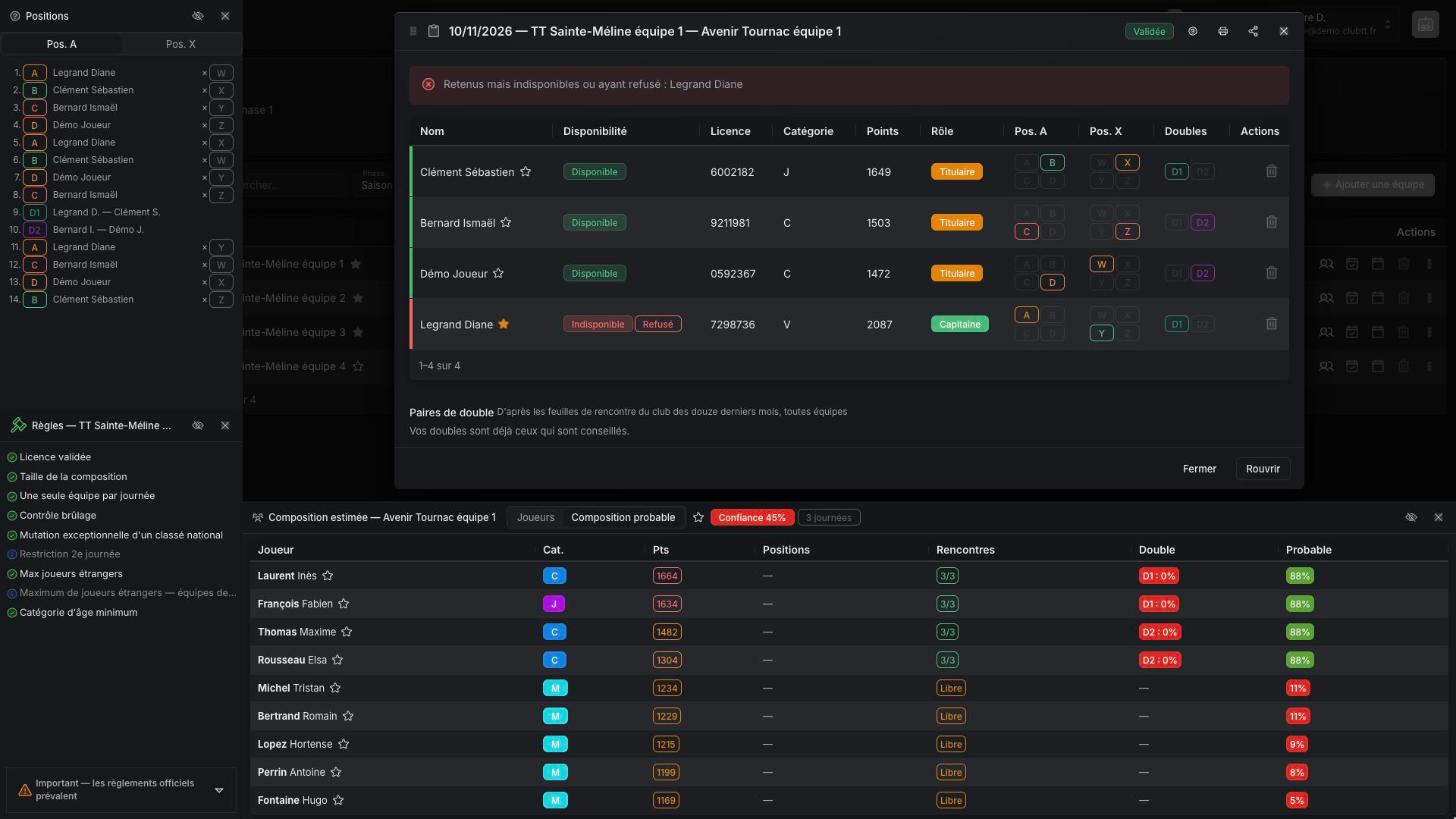Expand the Important règlements officiels notice
Image resolution: width=1456 pixels, height=819 pixels.
click(x=219, y=790)
